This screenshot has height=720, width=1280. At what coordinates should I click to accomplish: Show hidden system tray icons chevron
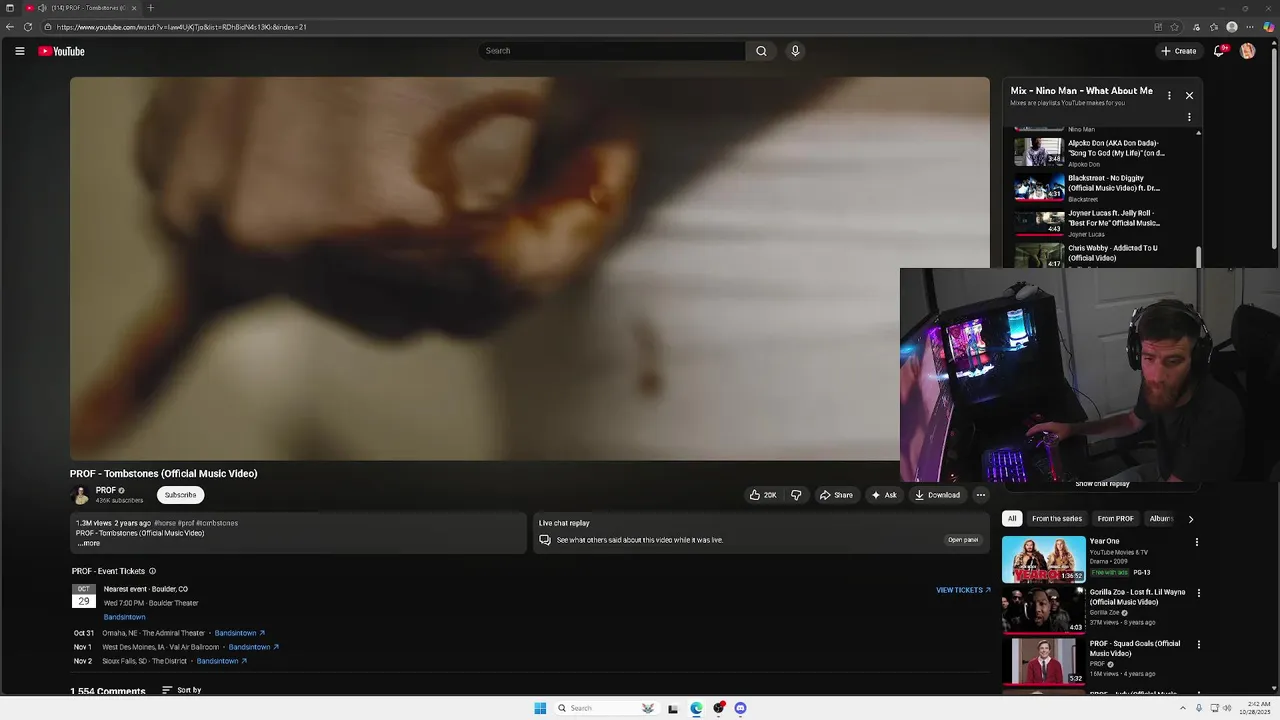pyautogui.click(x=1182, y=708)
